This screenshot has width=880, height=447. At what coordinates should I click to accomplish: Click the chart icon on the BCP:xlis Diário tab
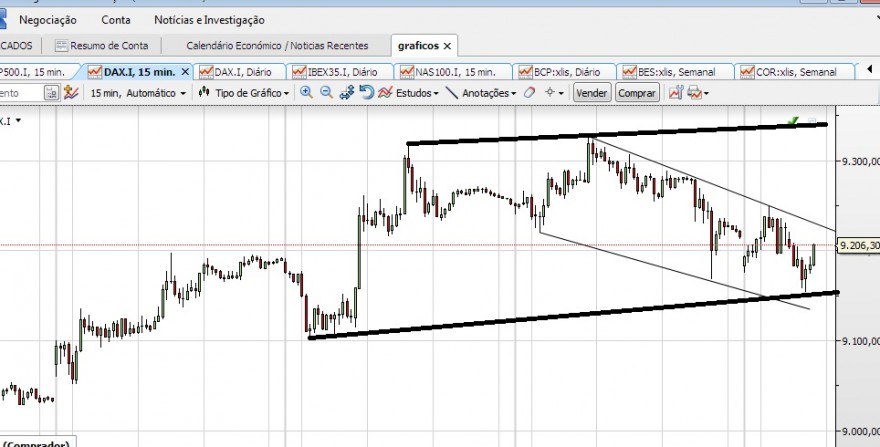coord(526,72)
